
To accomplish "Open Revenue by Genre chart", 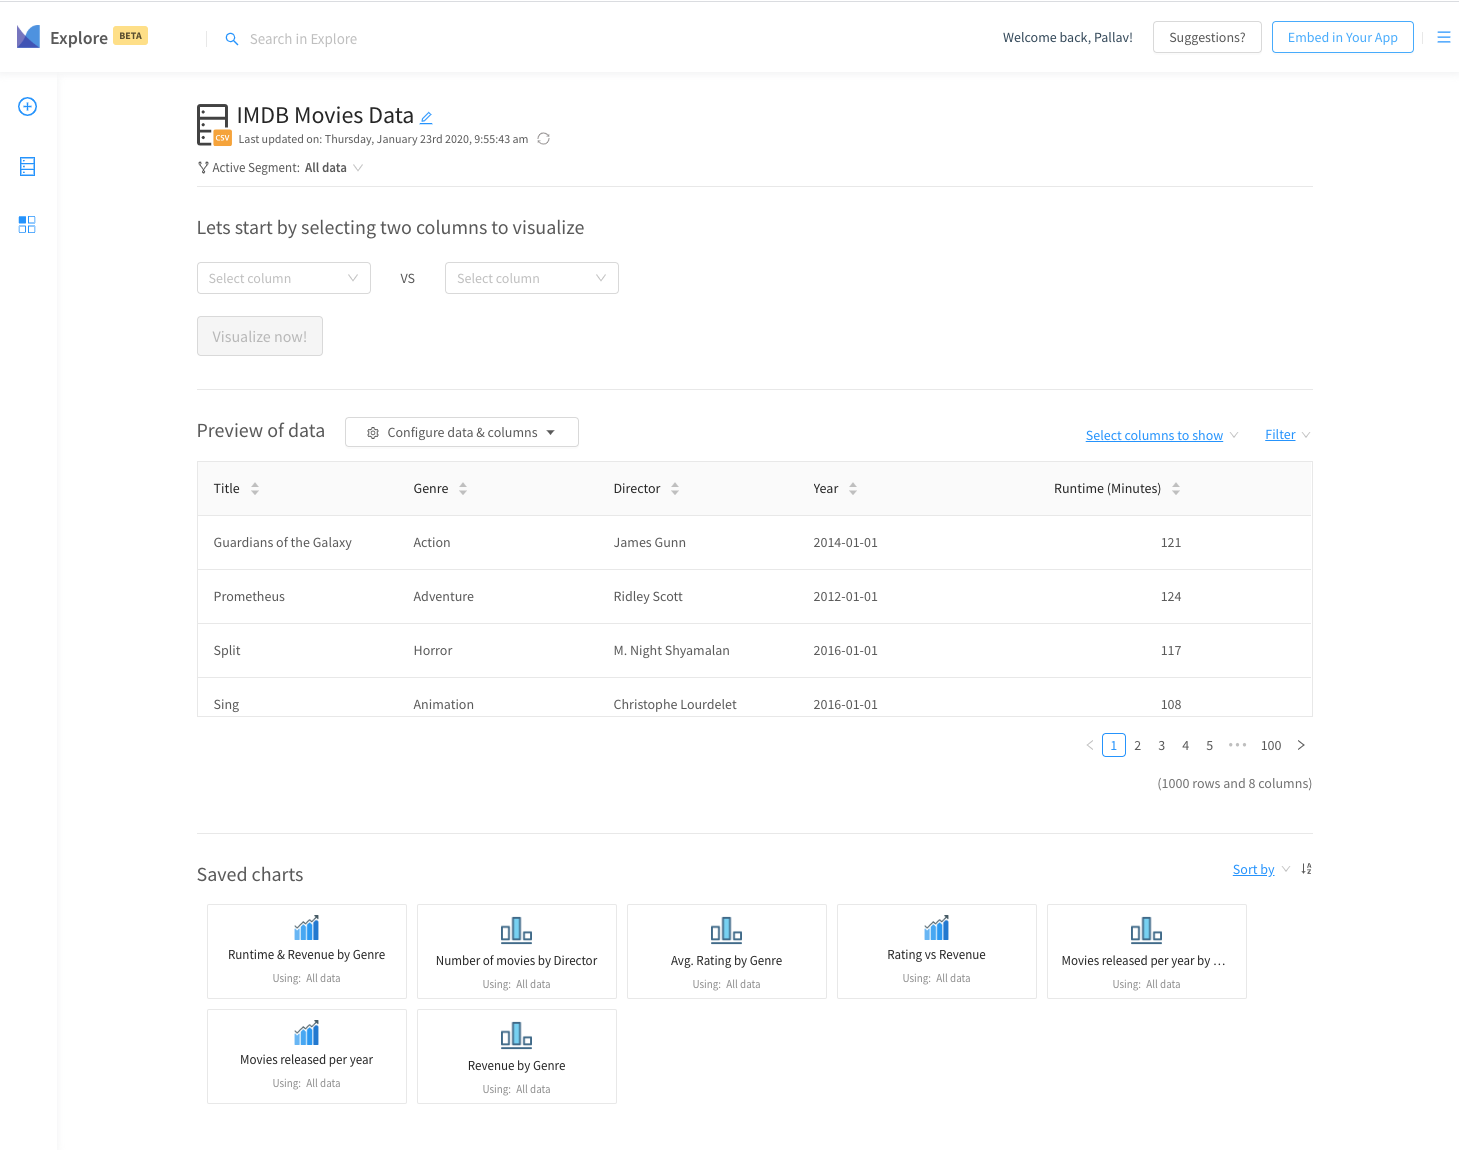I will click(x=517, y=1056).
